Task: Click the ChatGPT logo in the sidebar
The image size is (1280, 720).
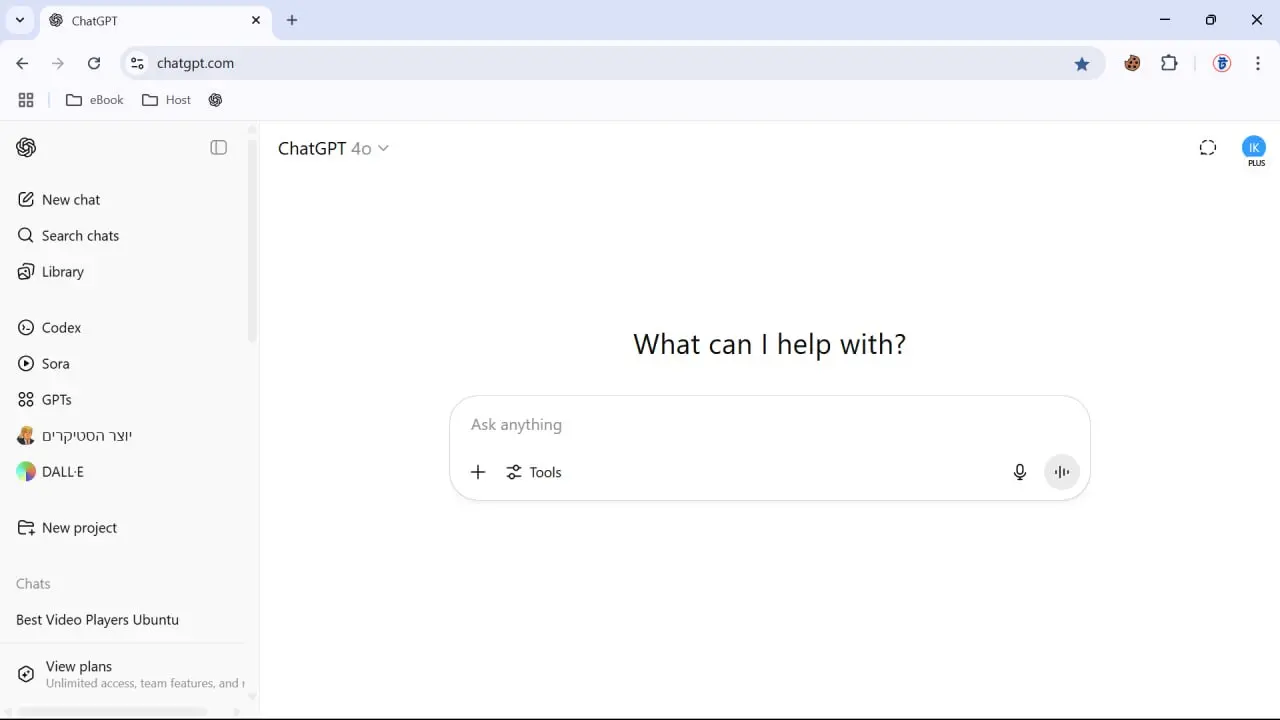Action: click(26, 148)
